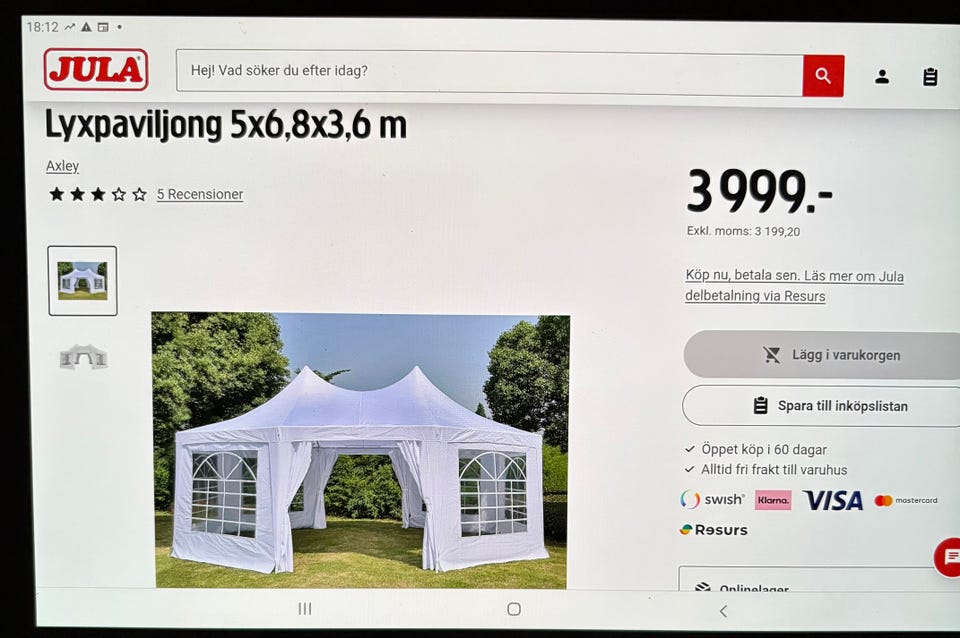The height and width of the screenshot is (638, 960).
Task: Click the third rating star
Action: [x=98, y=195]
